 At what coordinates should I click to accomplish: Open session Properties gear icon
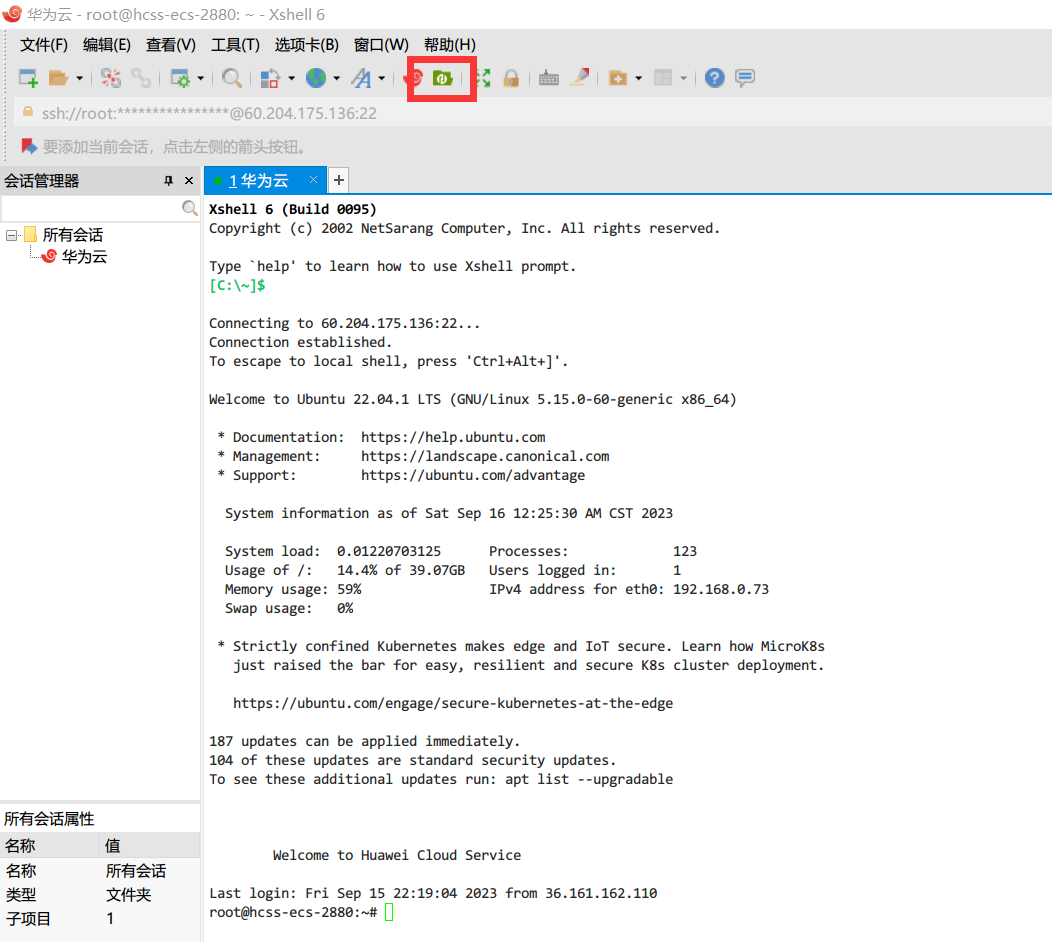click(180, 78)
